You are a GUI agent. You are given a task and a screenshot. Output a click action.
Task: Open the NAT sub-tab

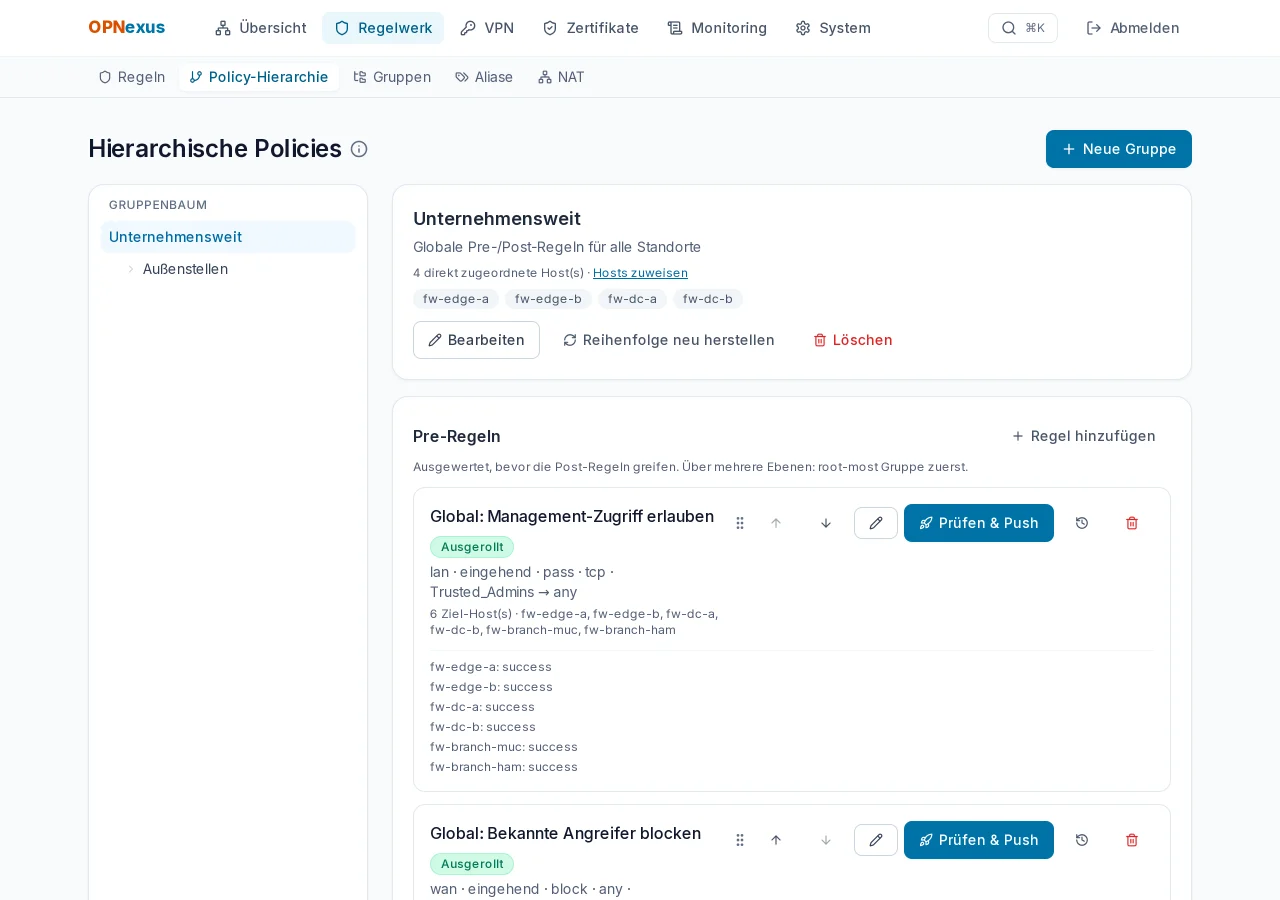tap(561, 77)
